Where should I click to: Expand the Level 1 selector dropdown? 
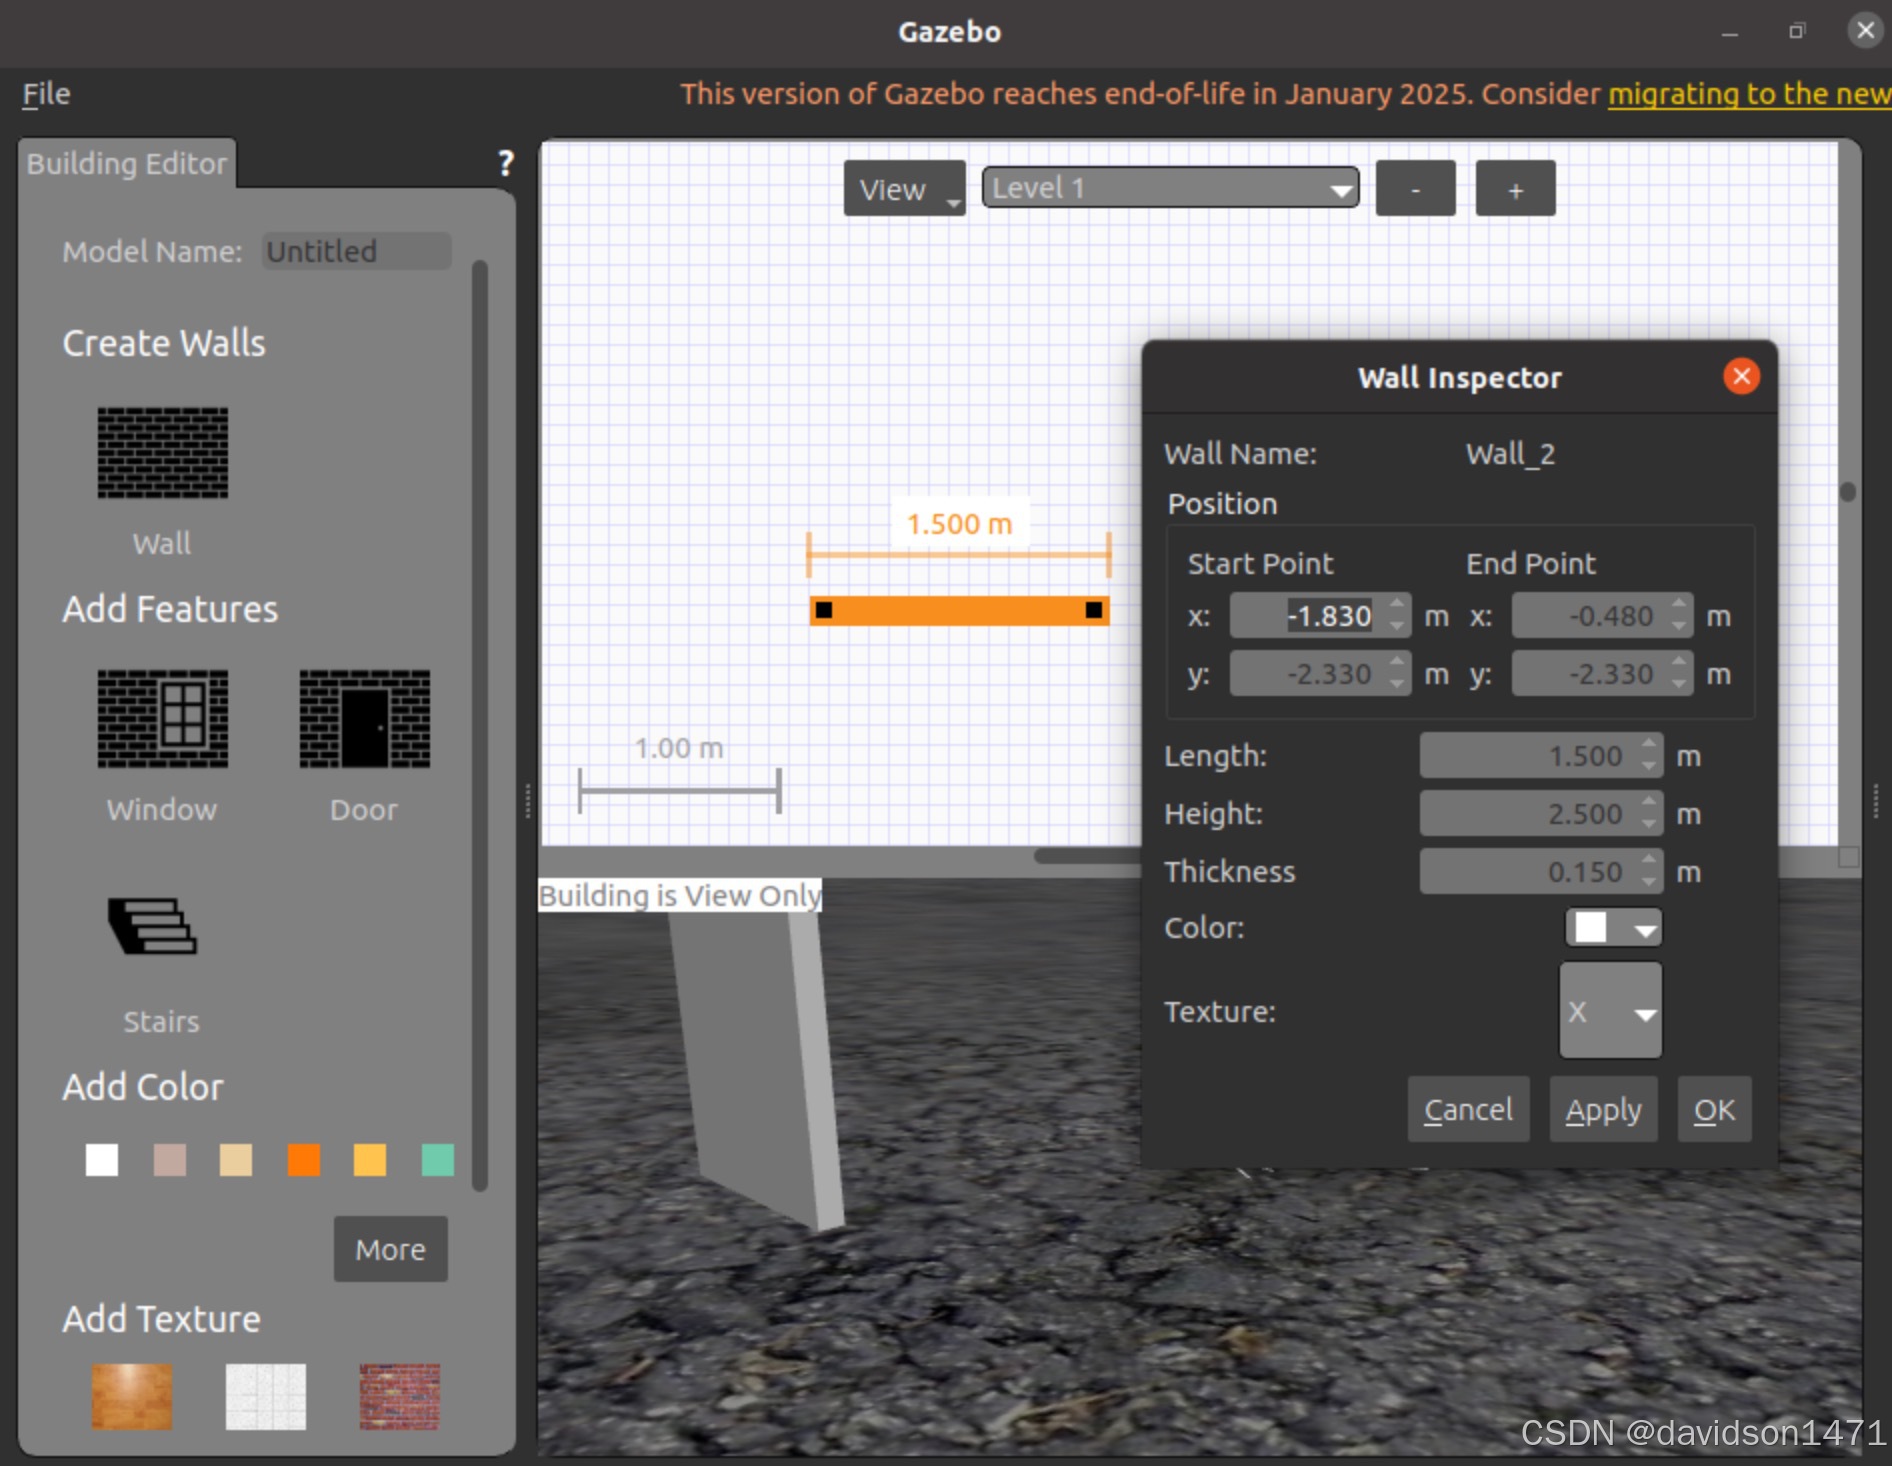pyautogui.click(x=1170, y=188)
